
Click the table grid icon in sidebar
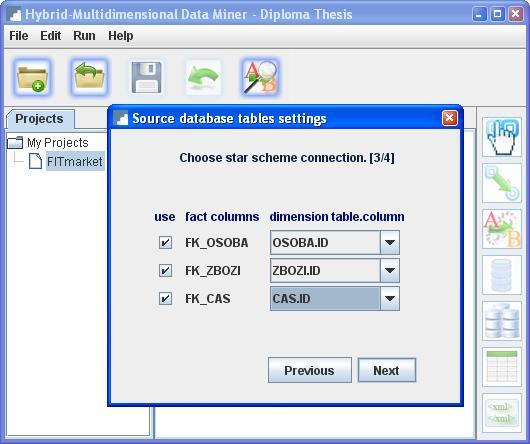pos(502,367)
